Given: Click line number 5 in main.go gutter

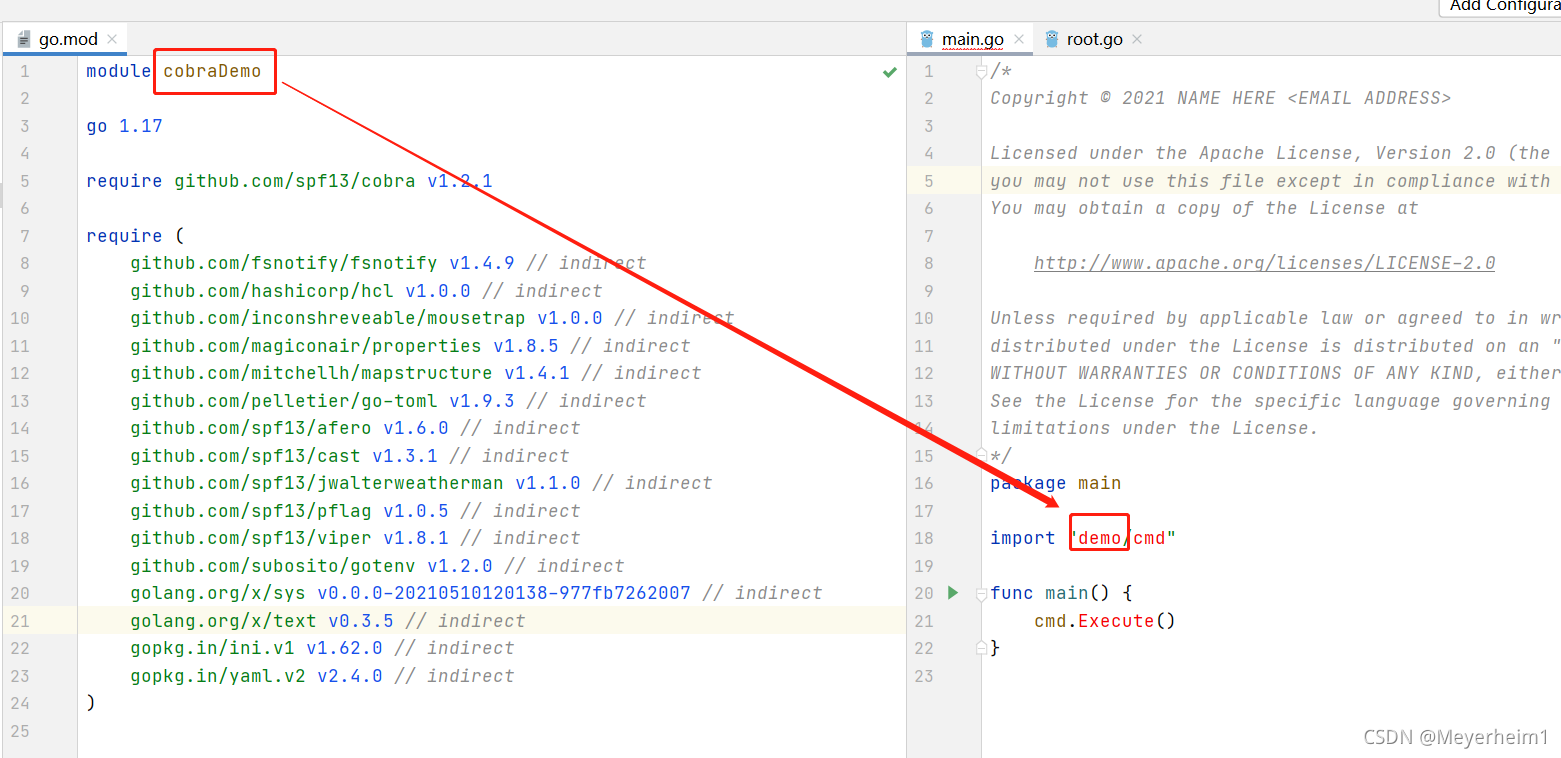Looking at the screenshot, I should coord(929,181).
